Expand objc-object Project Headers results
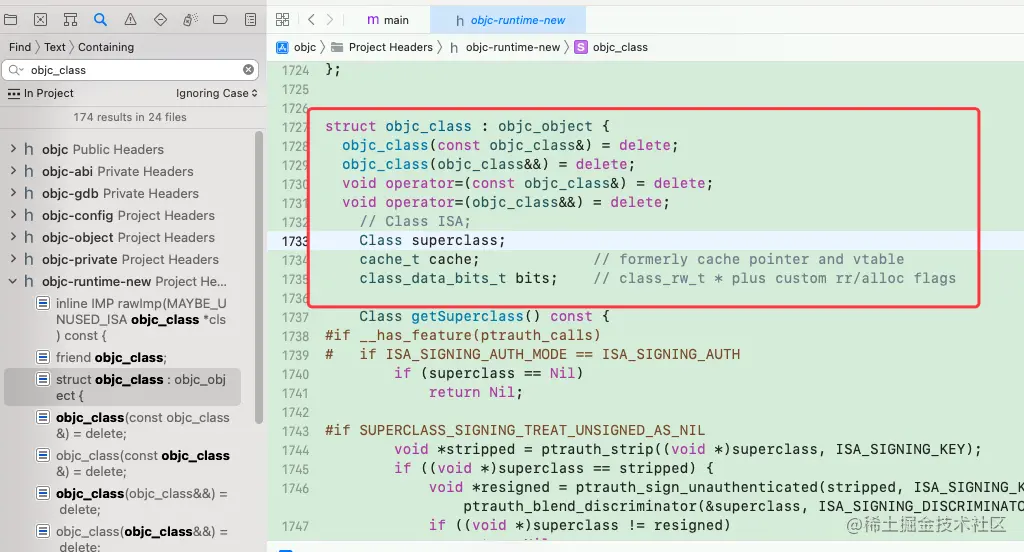The width and height of the screenshot is (1024, 552). point(13,237)
